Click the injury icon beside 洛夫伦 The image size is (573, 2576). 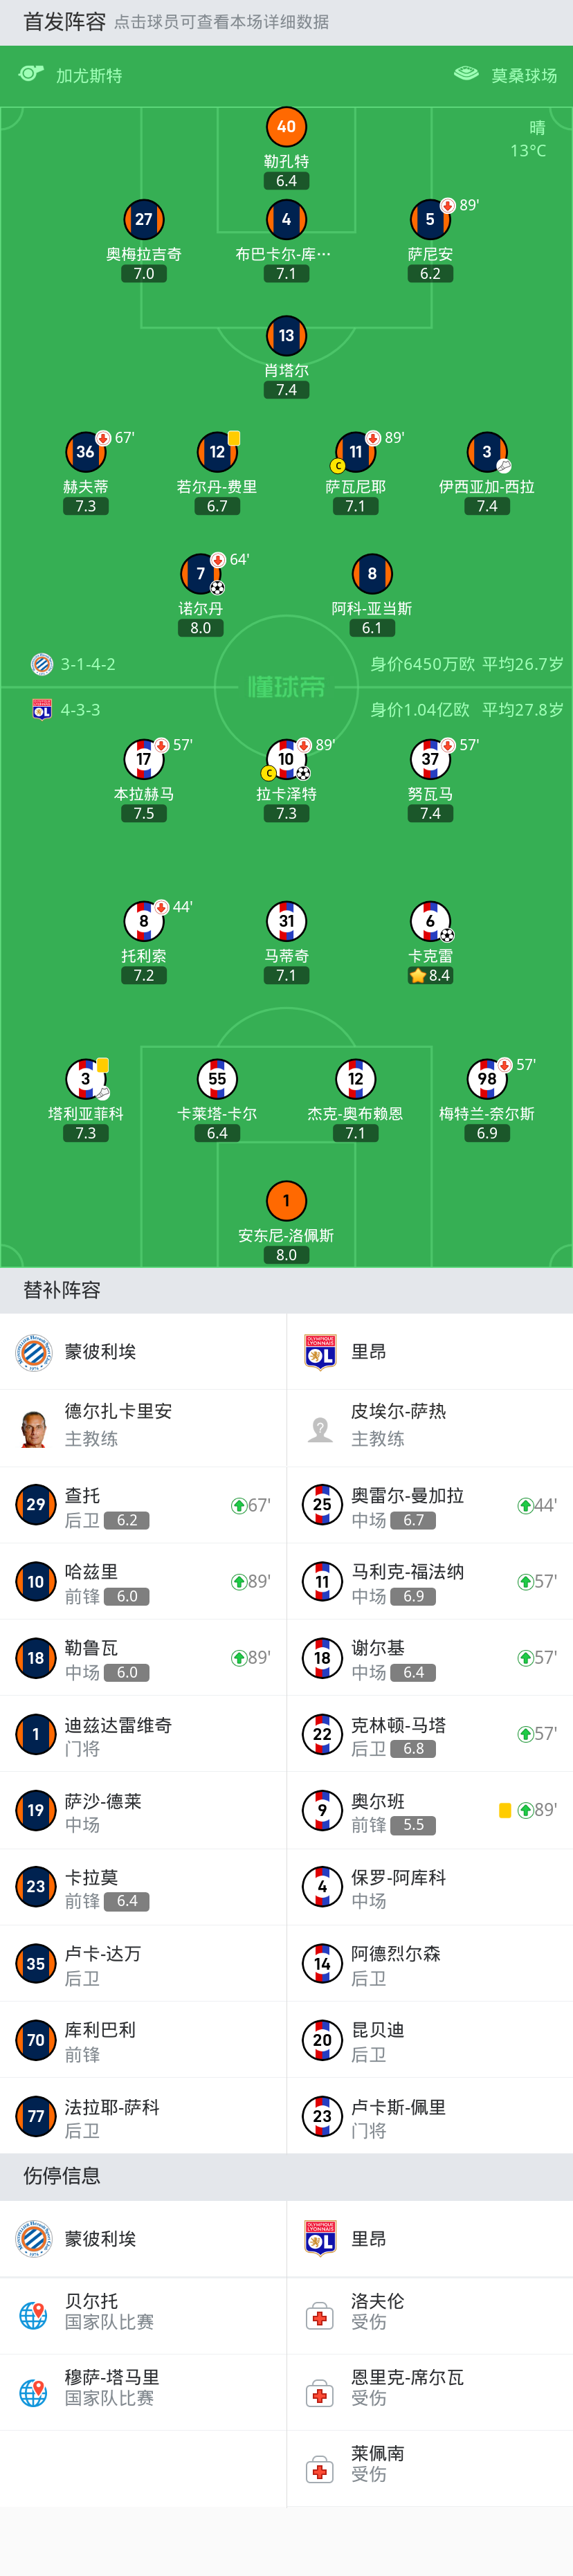(320, 2316)
